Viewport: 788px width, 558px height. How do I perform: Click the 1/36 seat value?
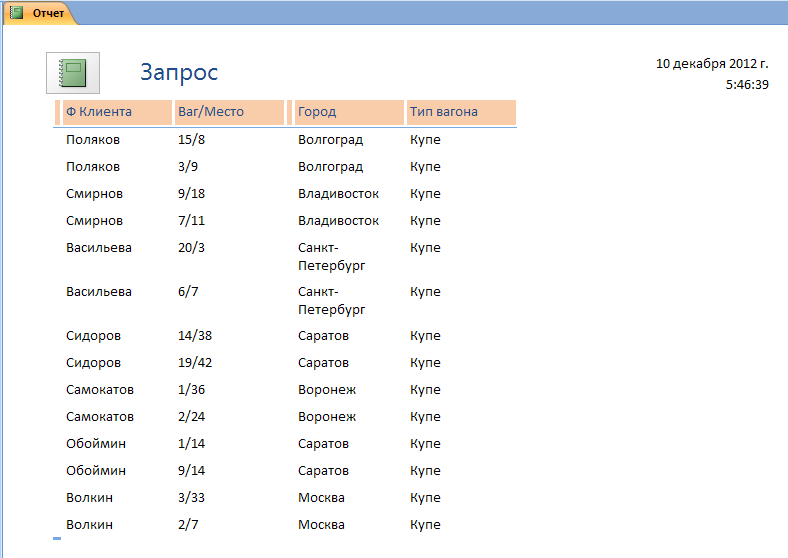pyautogui.click(x=191, y=390)
